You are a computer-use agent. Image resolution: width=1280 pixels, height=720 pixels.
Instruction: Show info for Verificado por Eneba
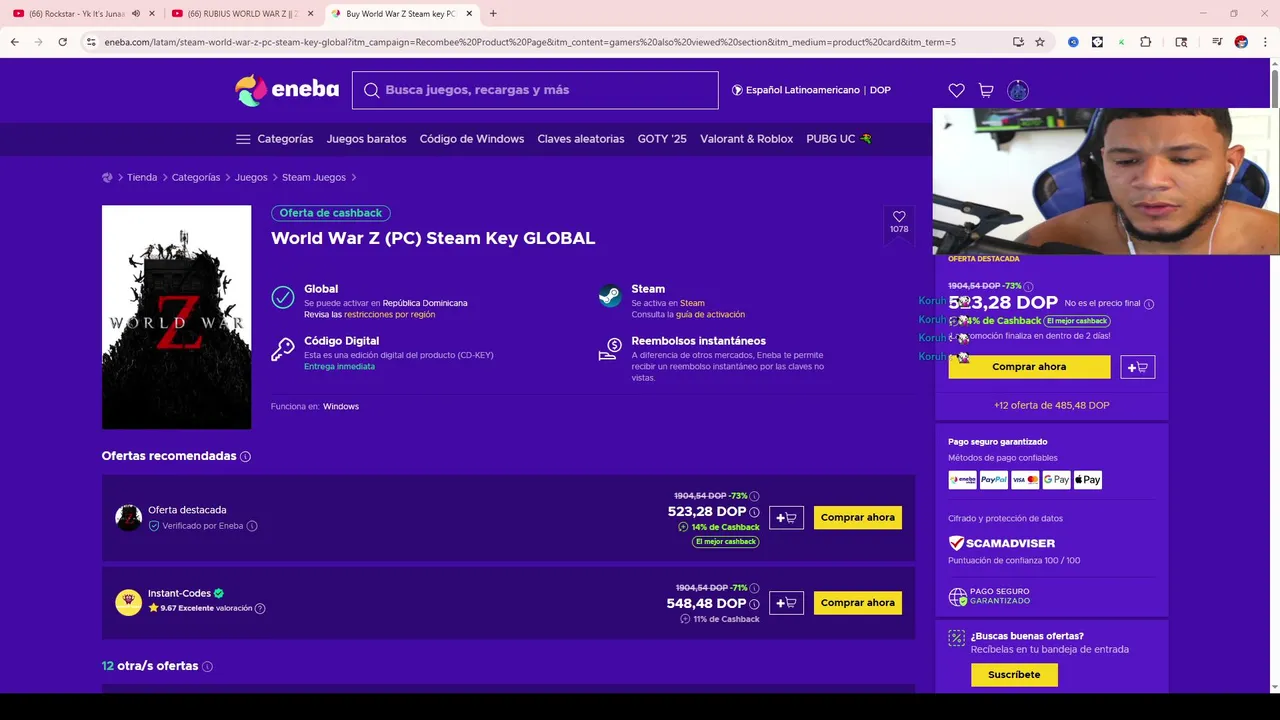[252, 526]
